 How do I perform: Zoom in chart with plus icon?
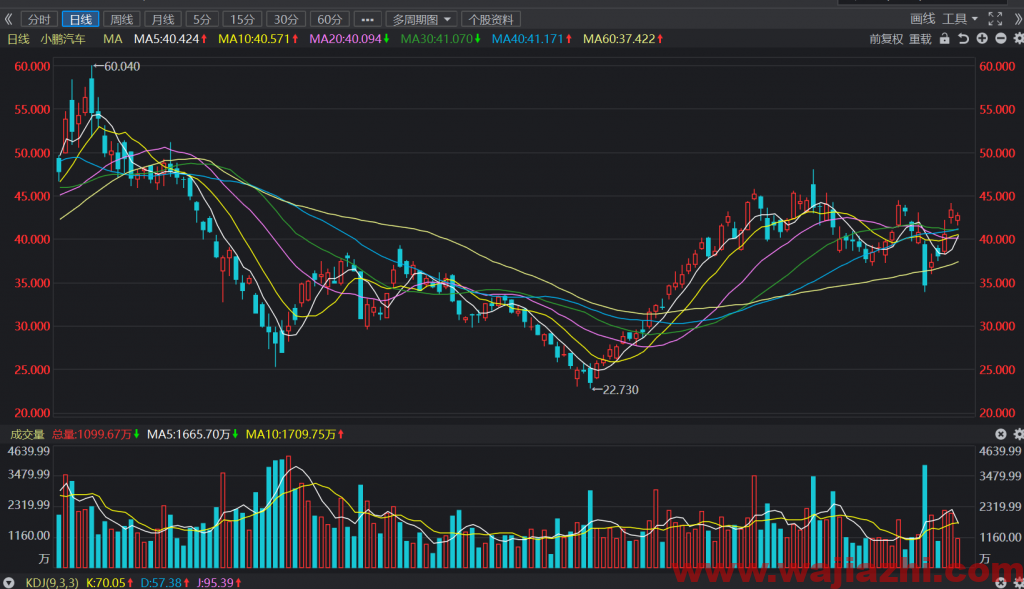[x=982, y=39]
